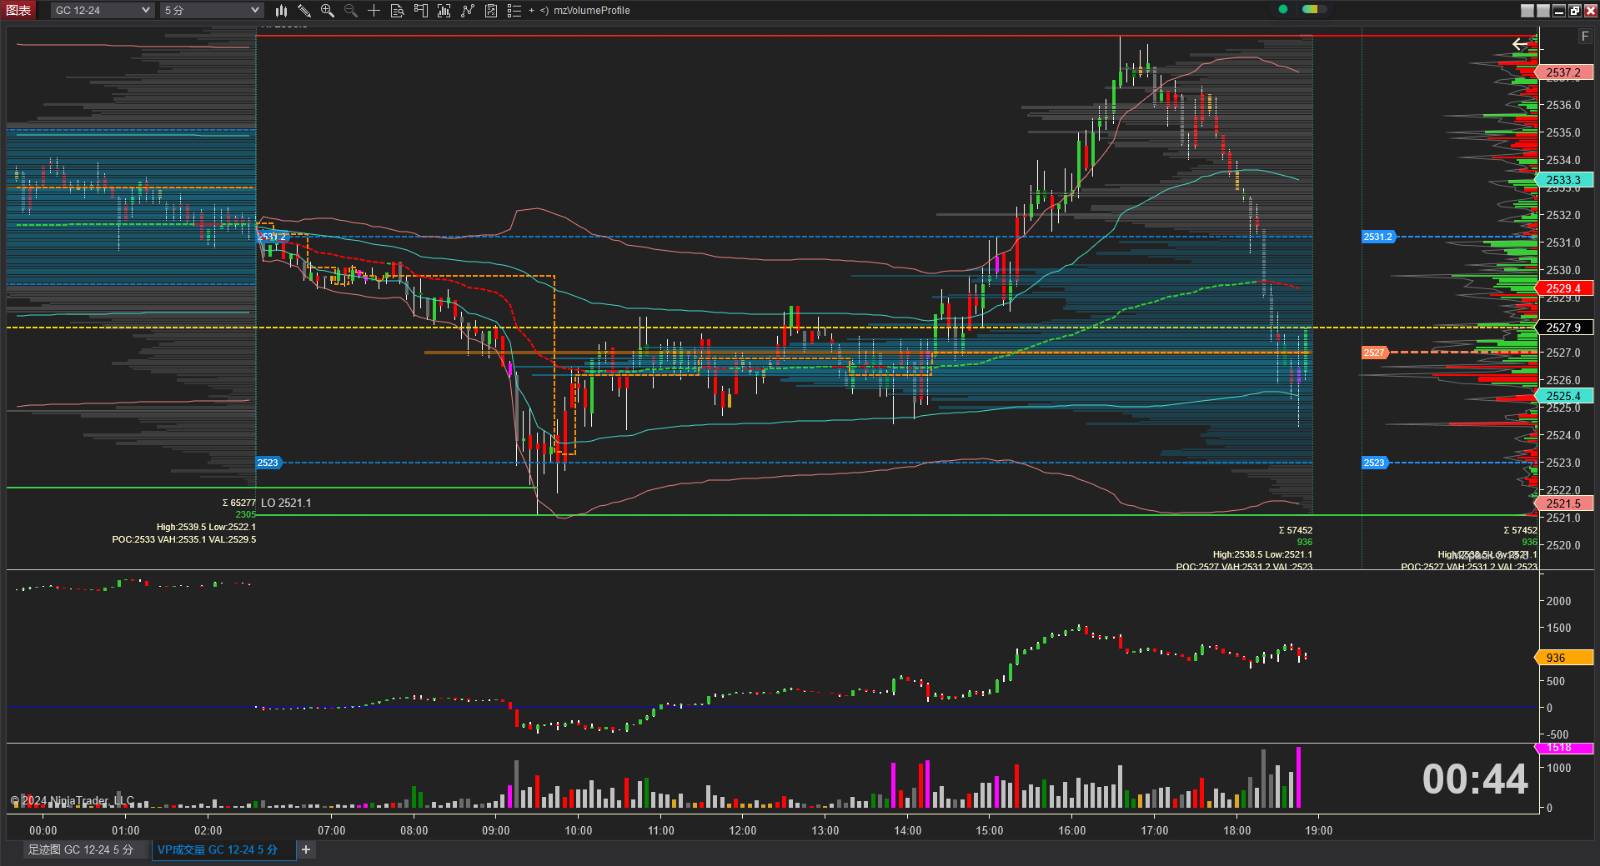
Task: Open the indicators icon
Action: pyautogui.click(x=444, y=11)
